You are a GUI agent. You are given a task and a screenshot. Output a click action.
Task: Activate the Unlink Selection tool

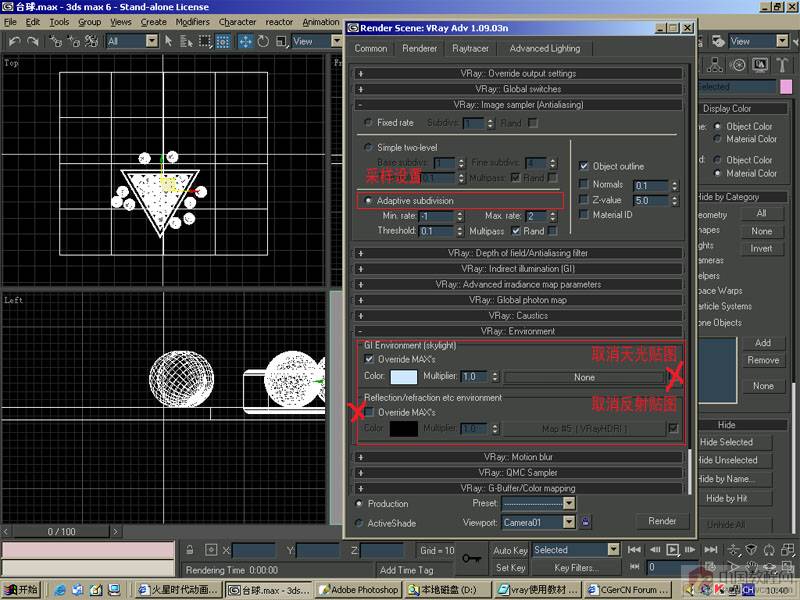(73, 41)
